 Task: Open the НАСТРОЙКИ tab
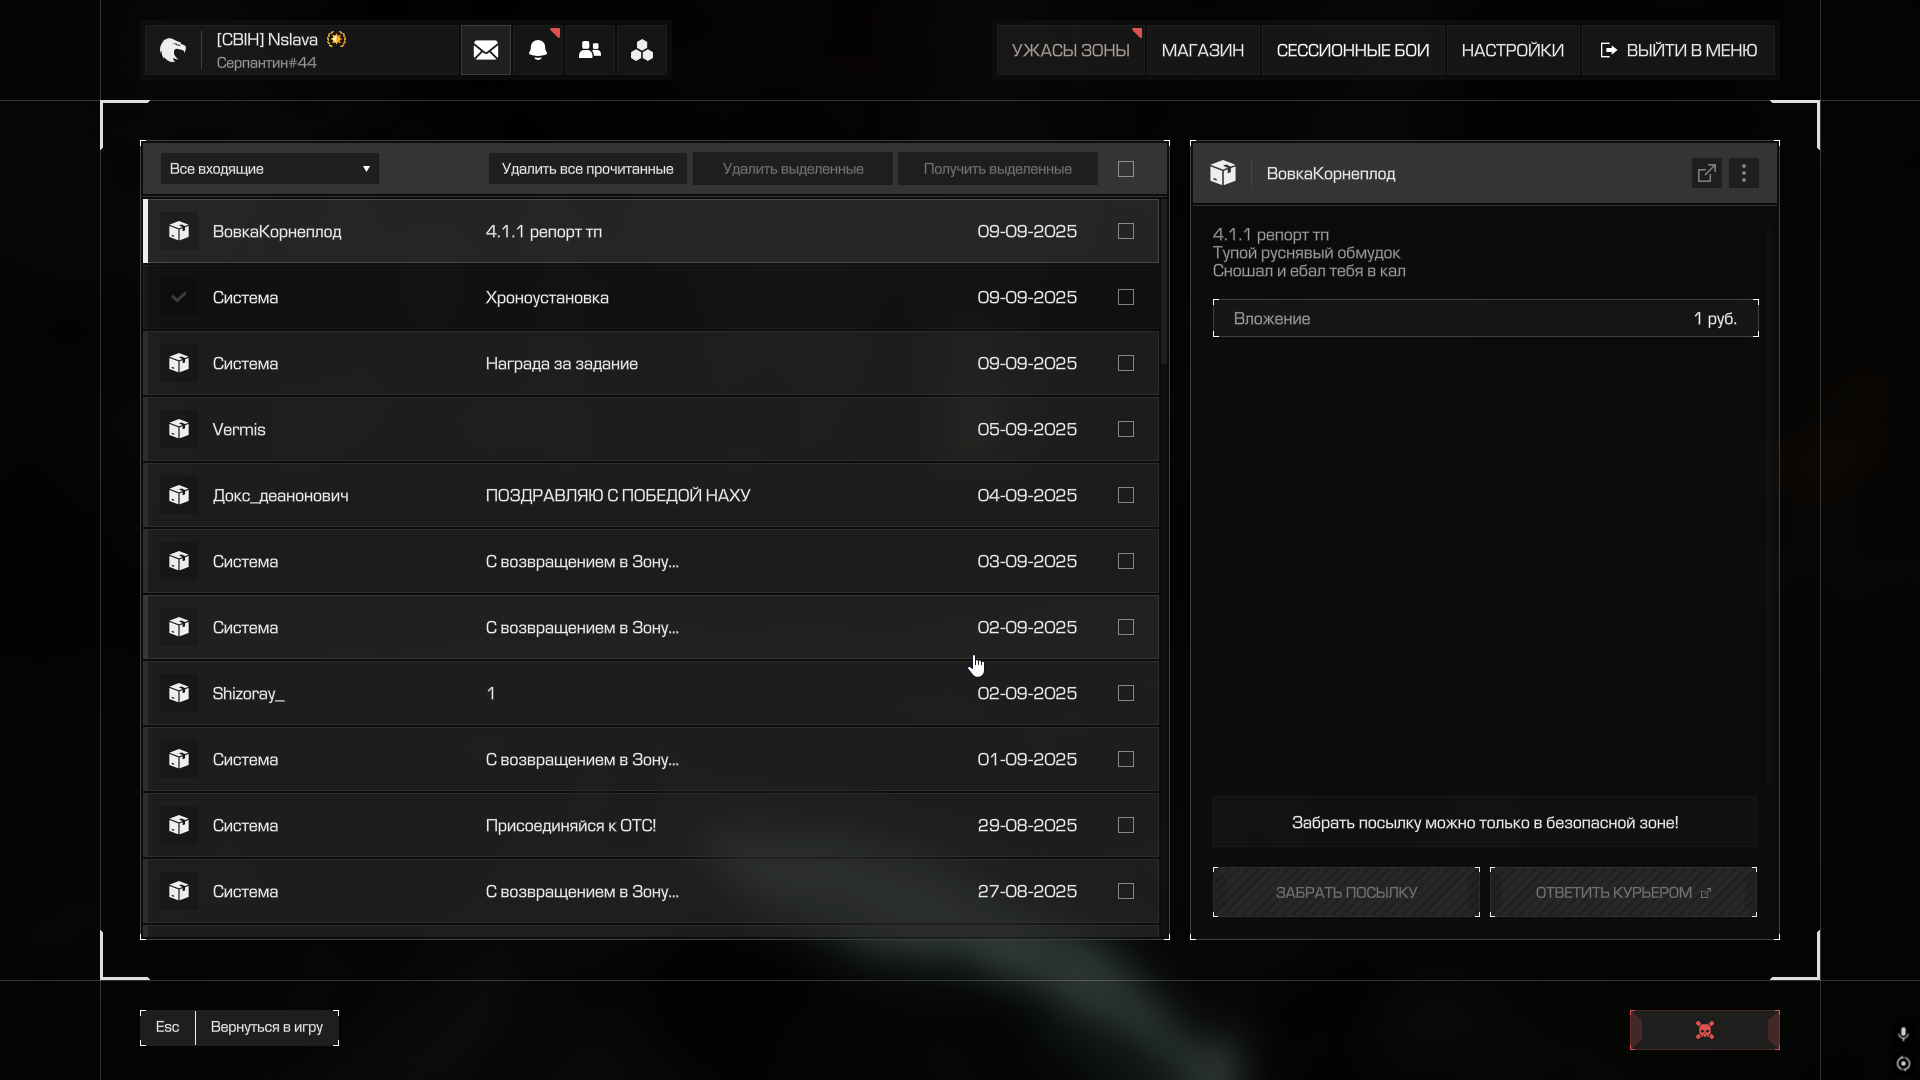pyautogui.click(x=1513, y=50)
